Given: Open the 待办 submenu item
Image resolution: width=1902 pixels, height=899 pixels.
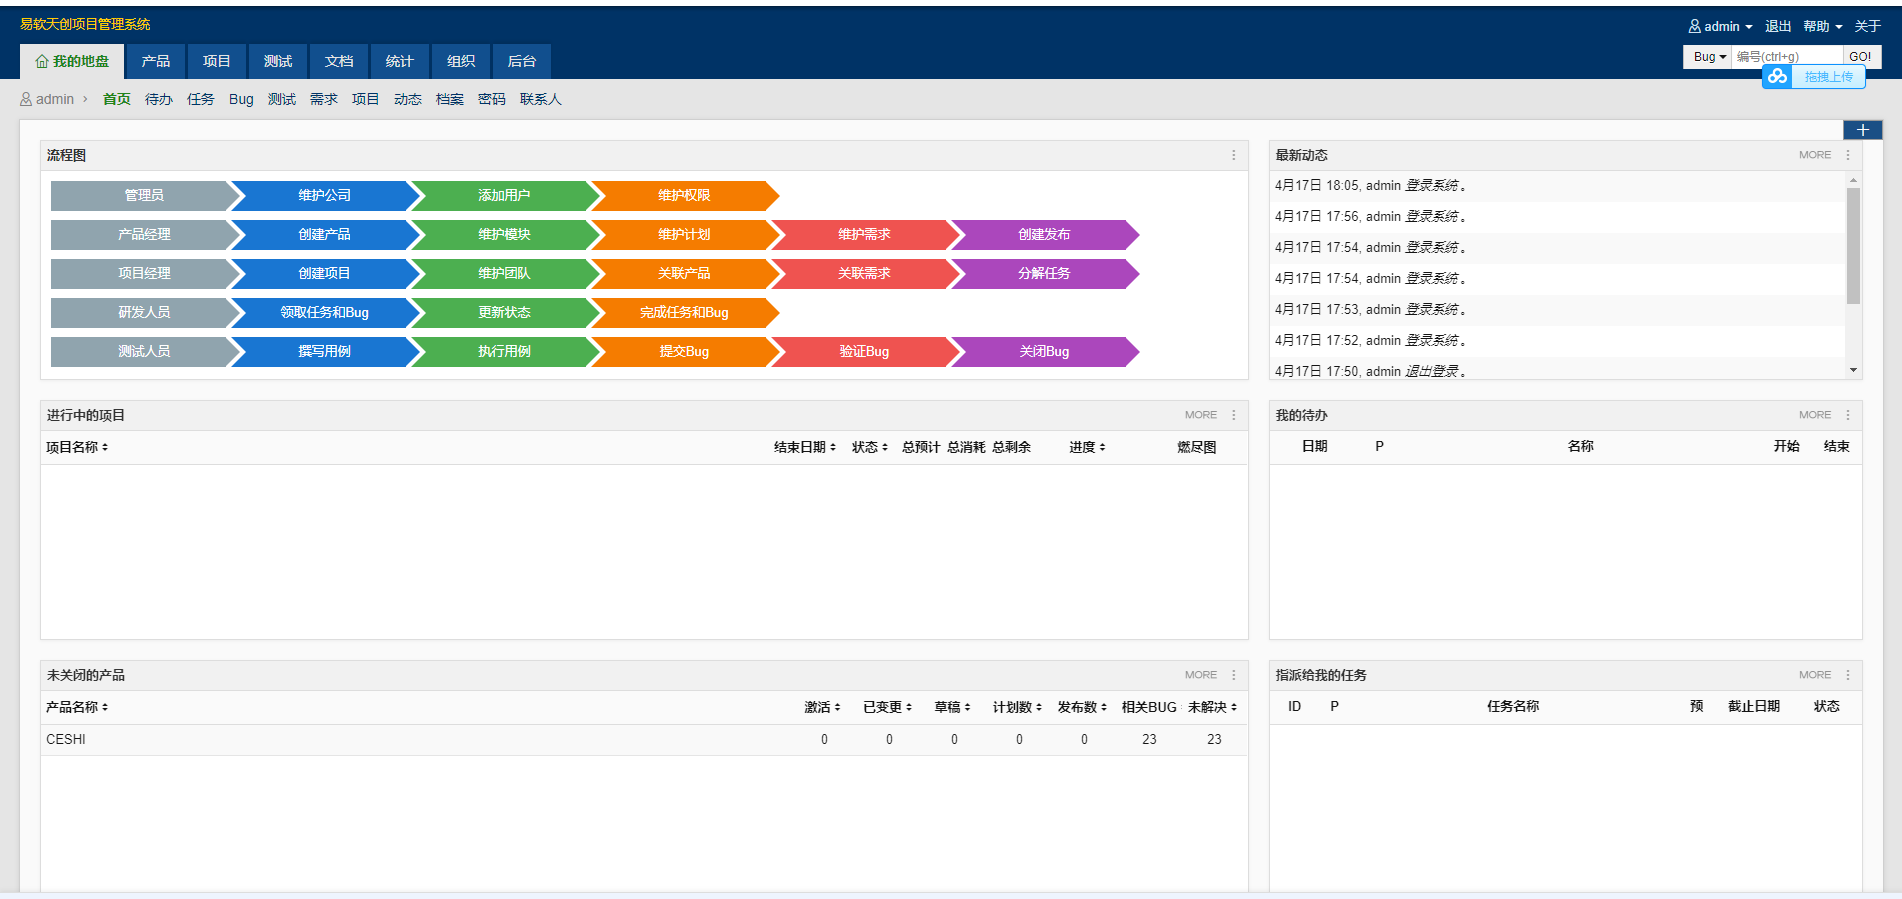Looking at the screenshot, I should [x=158, y=99].
